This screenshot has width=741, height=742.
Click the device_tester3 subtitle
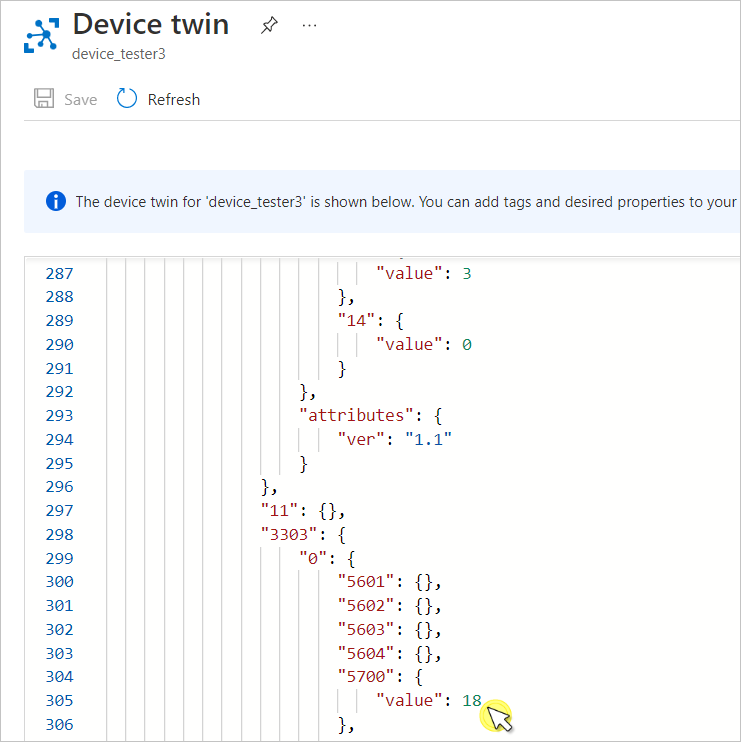tap(119, 54)
